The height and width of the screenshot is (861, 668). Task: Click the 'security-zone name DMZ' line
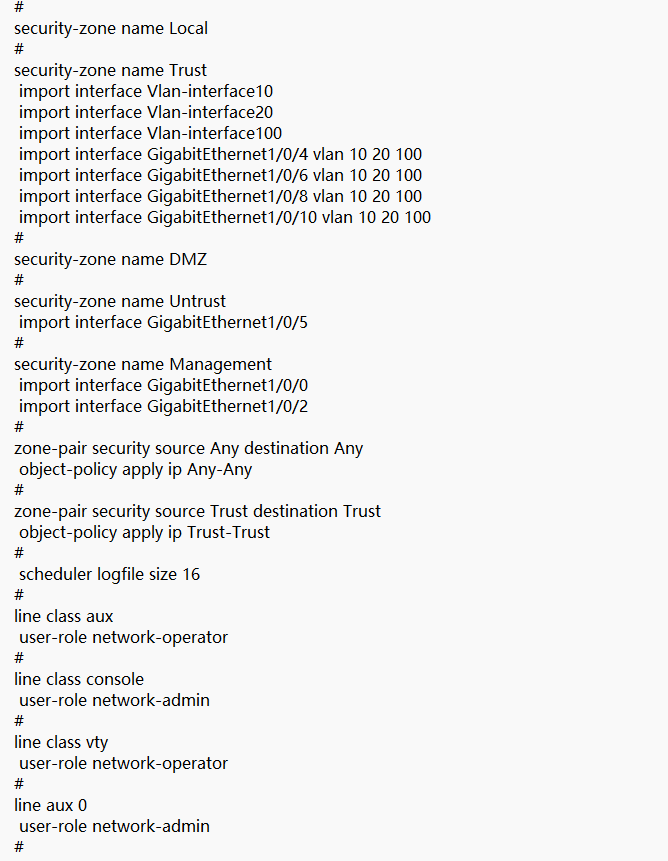[x=110, y=259]
